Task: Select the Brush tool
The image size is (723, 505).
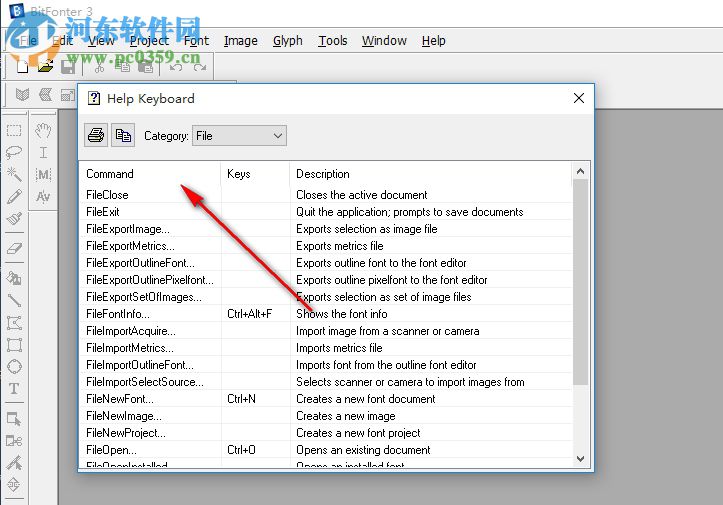Action: (x=14, y=218)
